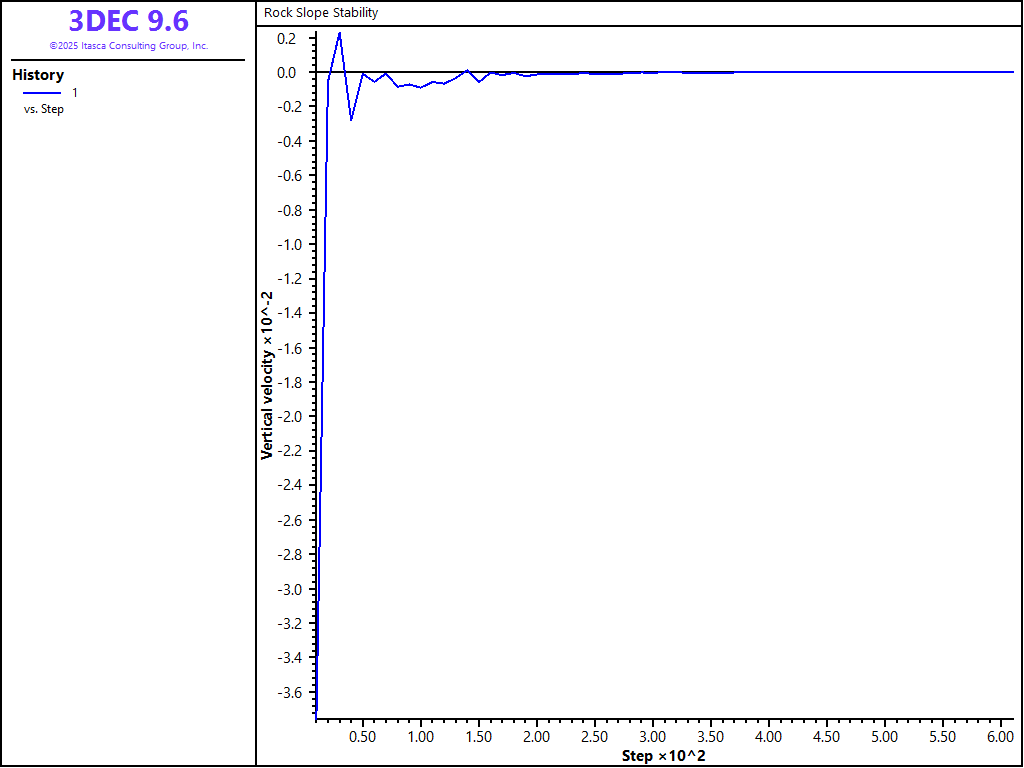1024x768 pixels.
Task: Select the History legend heading
Action: [x=38, y=75]
